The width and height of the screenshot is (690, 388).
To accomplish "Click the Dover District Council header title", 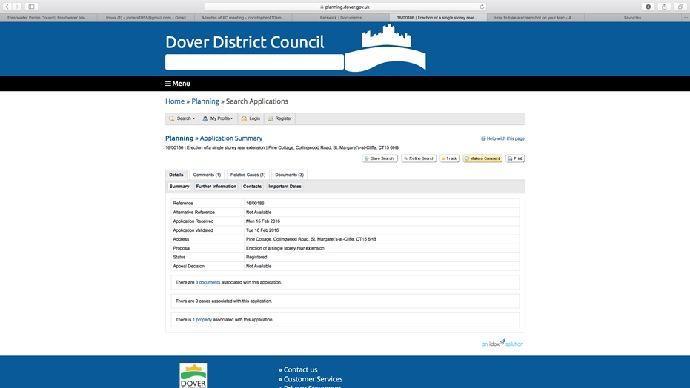I will click(245, 42).
